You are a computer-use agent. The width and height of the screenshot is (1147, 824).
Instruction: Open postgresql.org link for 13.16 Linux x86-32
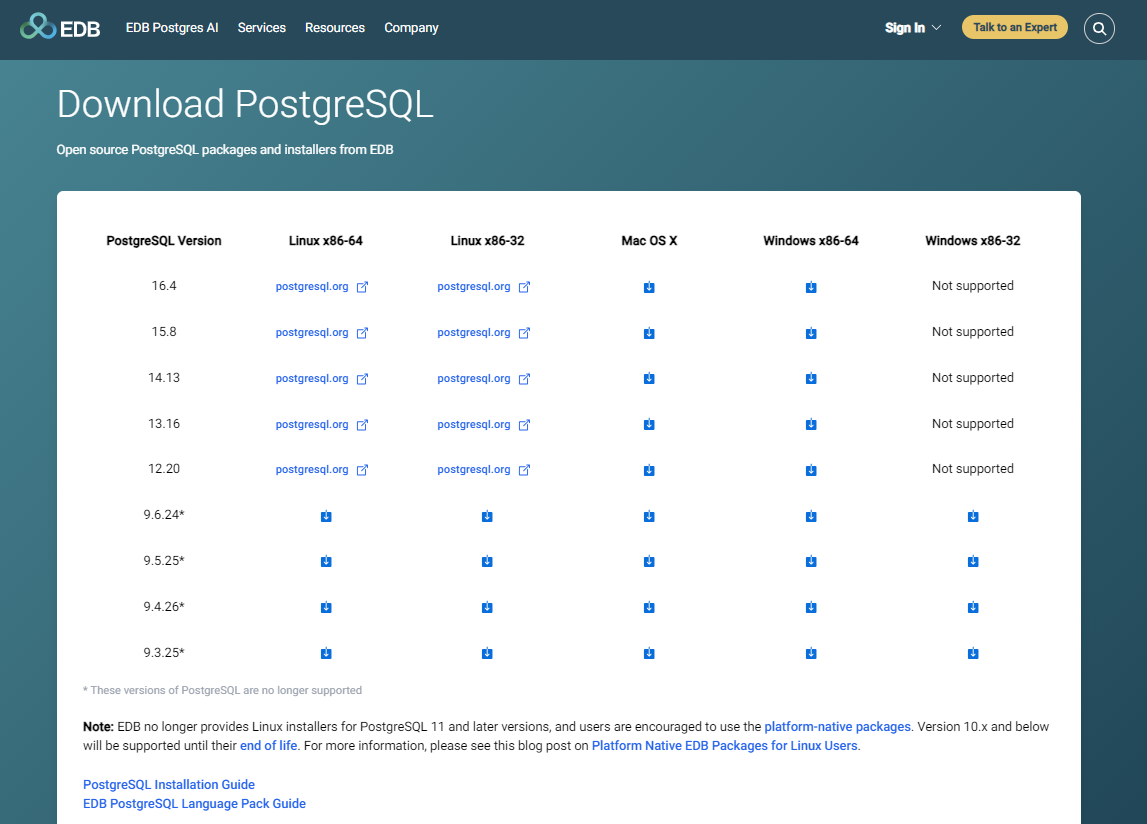pos(484,424)
